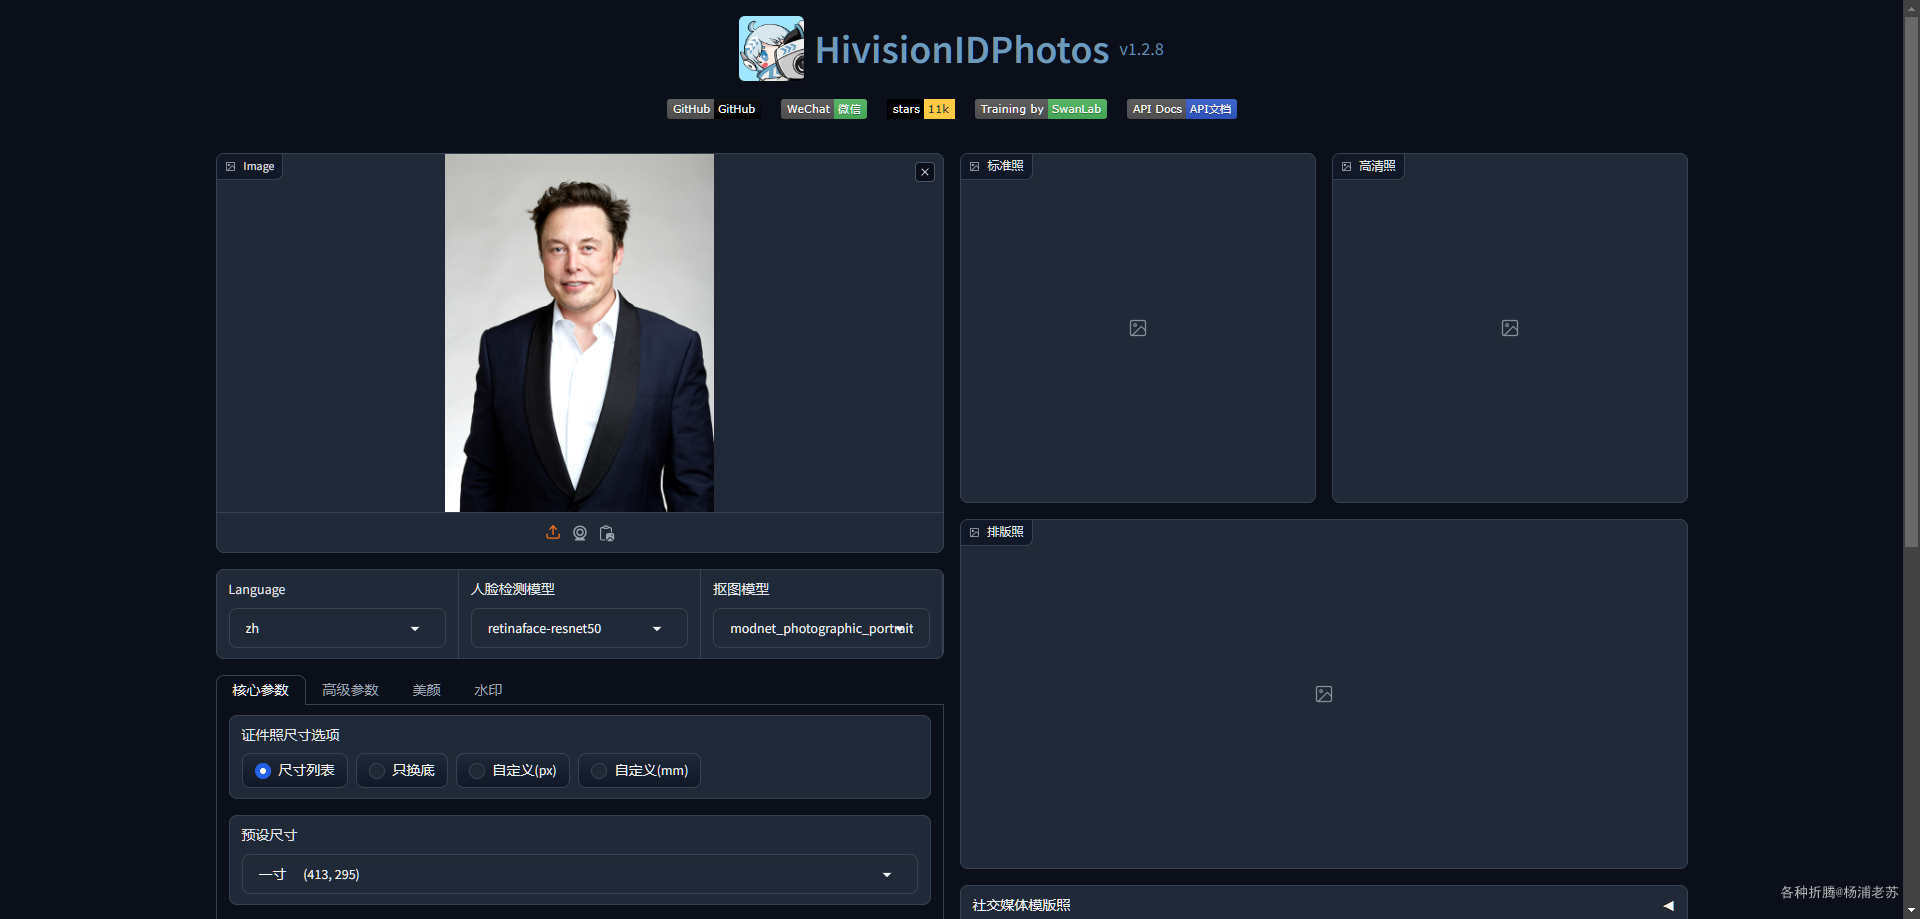Click the placeholder icon in 高清照 panel

(x=1510, y=328)
